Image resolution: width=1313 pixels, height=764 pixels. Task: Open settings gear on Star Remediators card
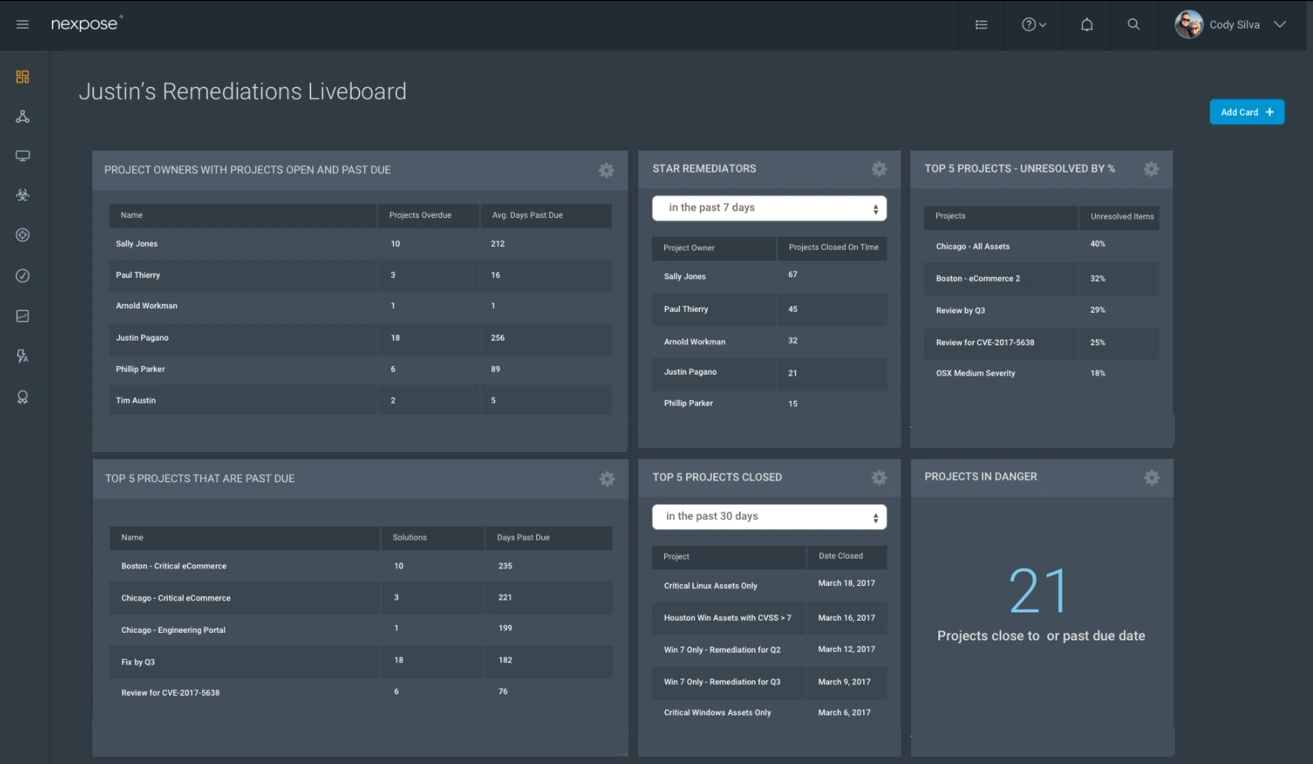click(879, 169)
